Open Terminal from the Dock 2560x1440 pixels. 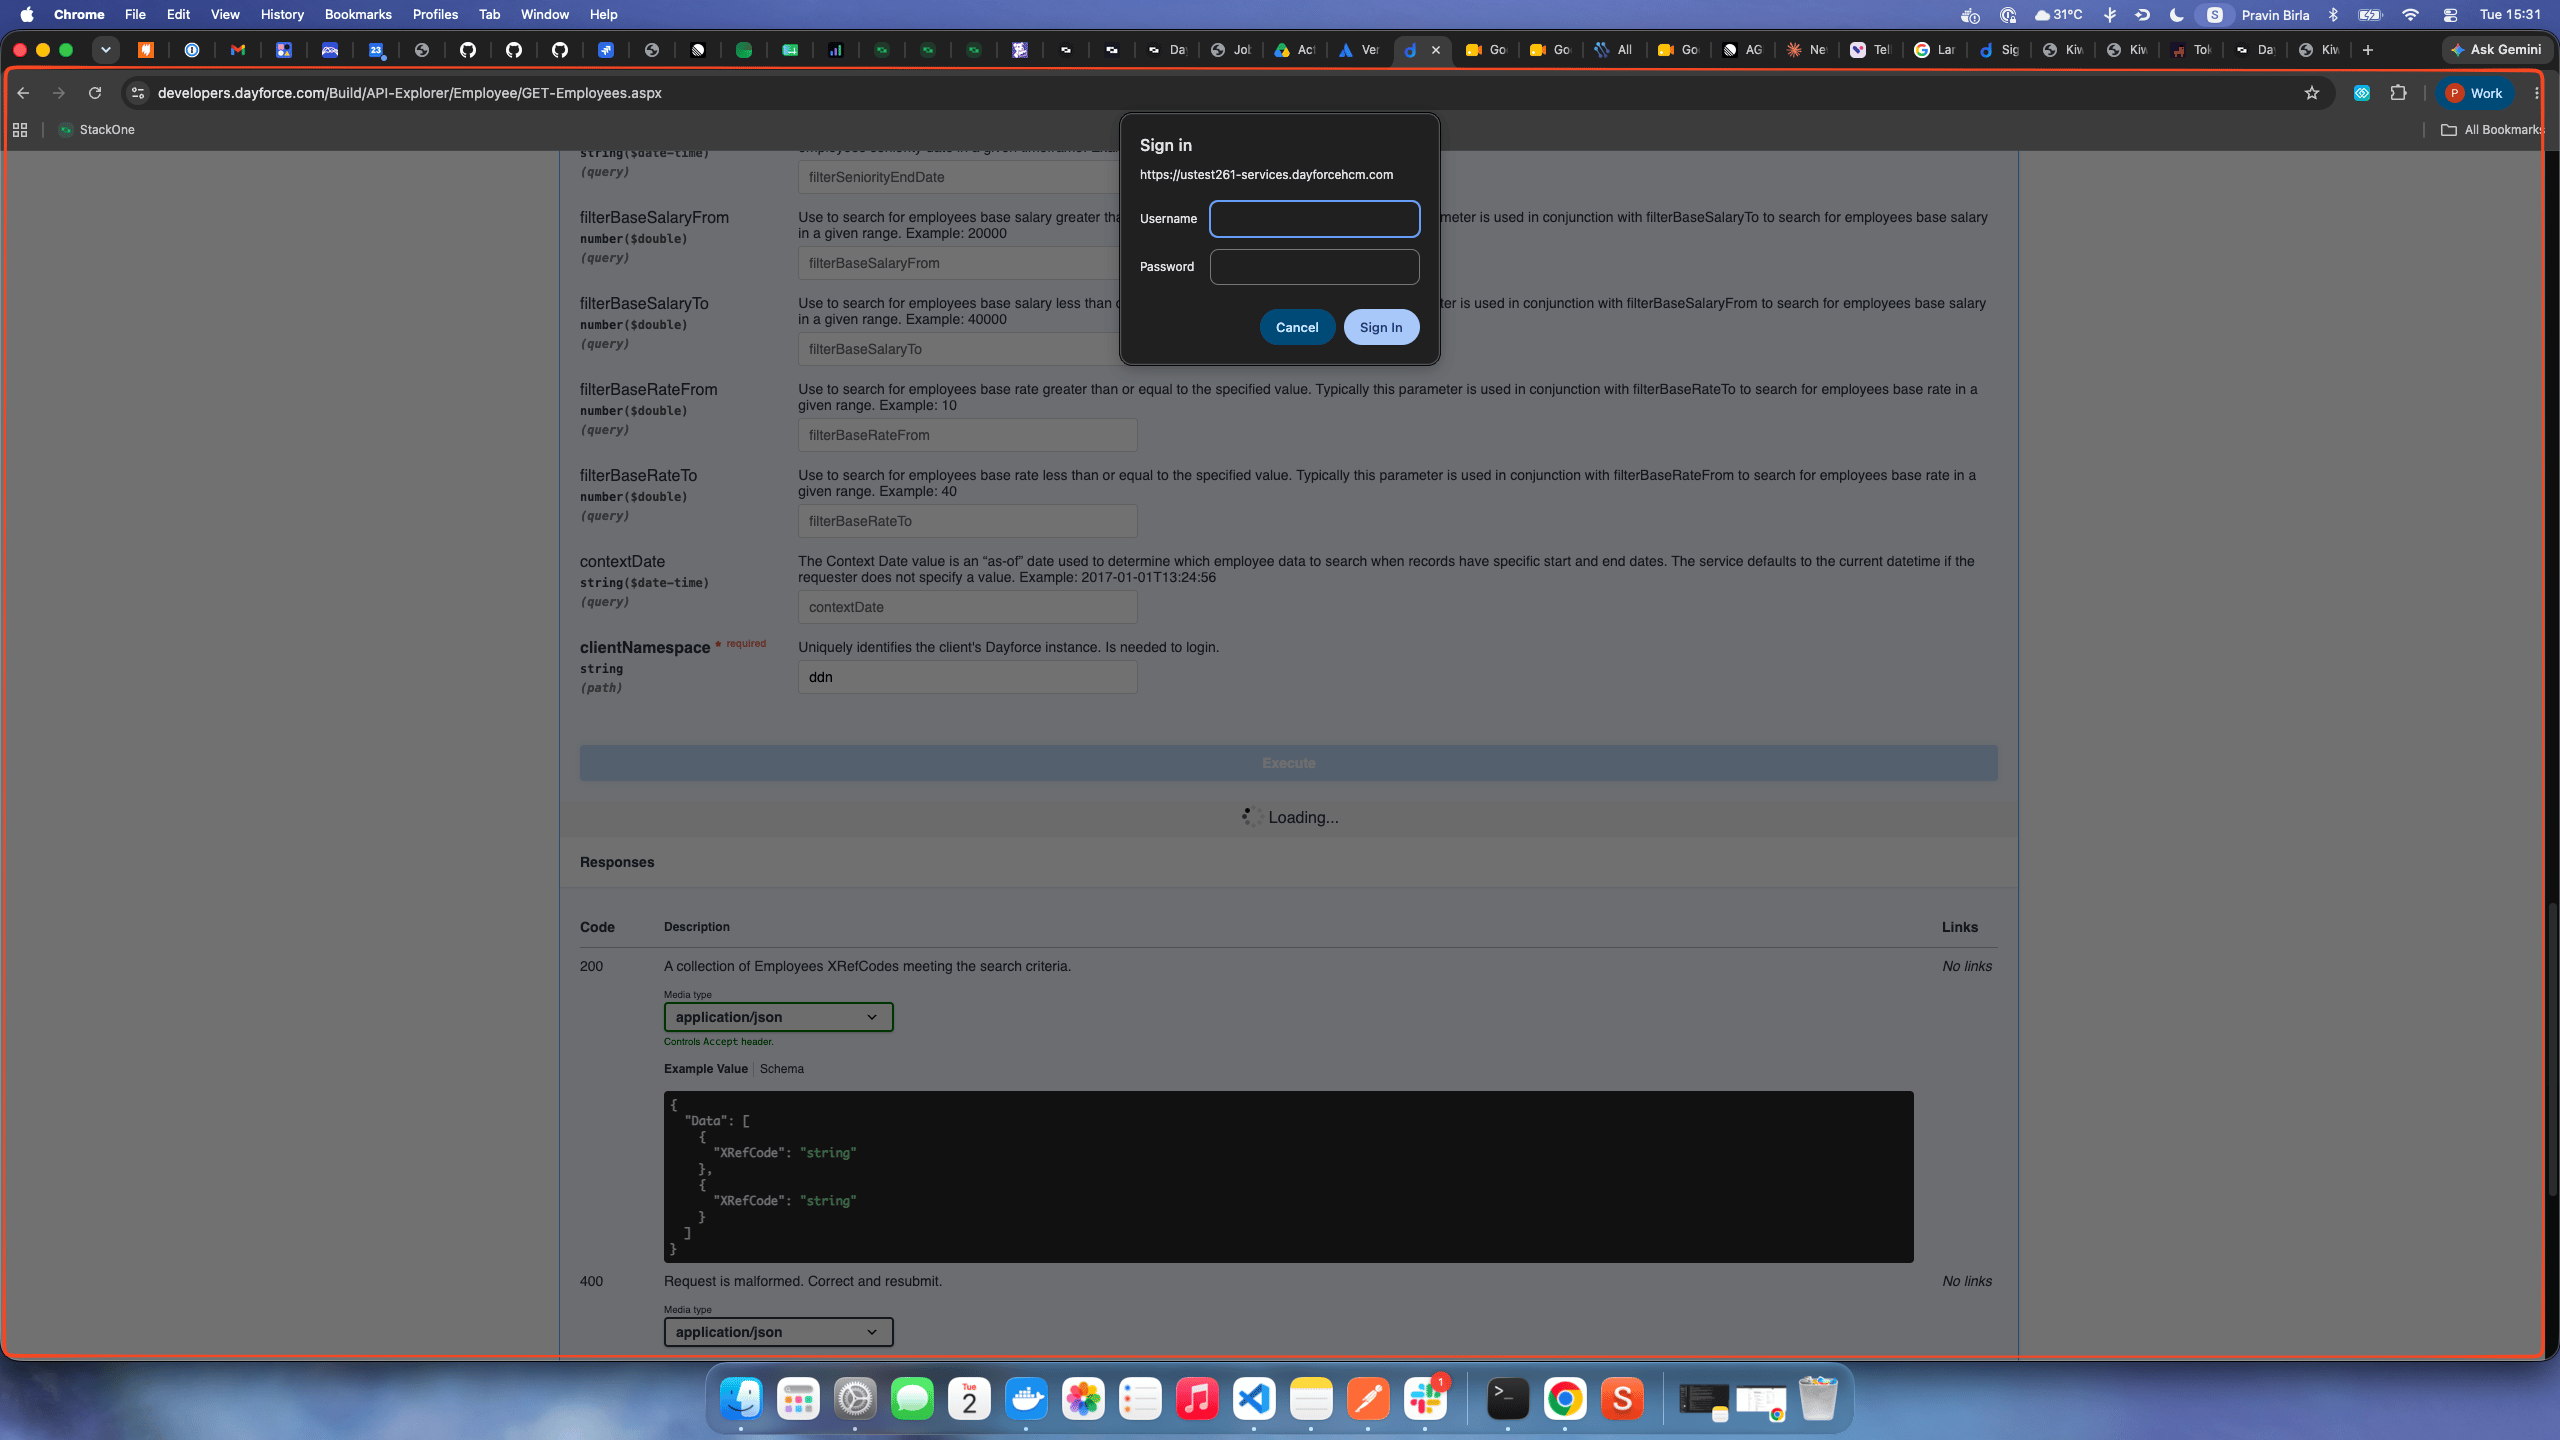tap(1508, 1398)
